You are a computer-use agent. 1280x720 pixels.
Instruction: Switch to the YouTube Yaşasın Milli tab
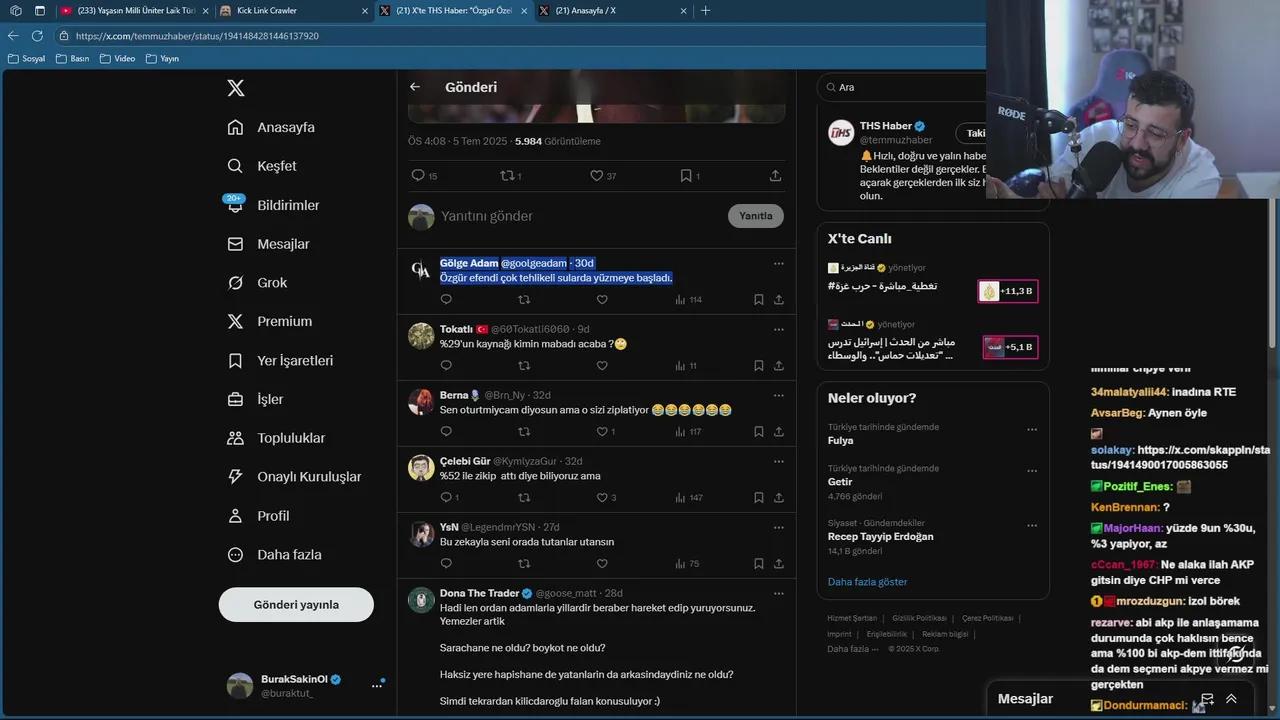click(x=135, y=10)
